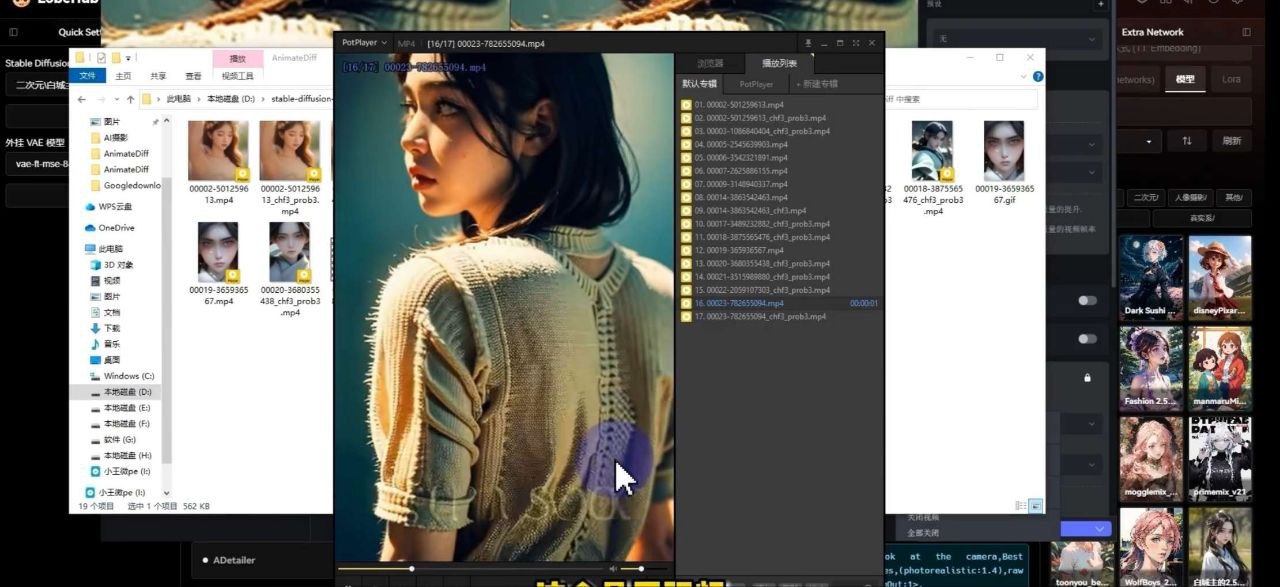The height and width of the screenshot is (587, 1280).
Task: Select the 00020-3680355438_chf3_prob3.mp4 file thumbnail
Action: point(289,252)
